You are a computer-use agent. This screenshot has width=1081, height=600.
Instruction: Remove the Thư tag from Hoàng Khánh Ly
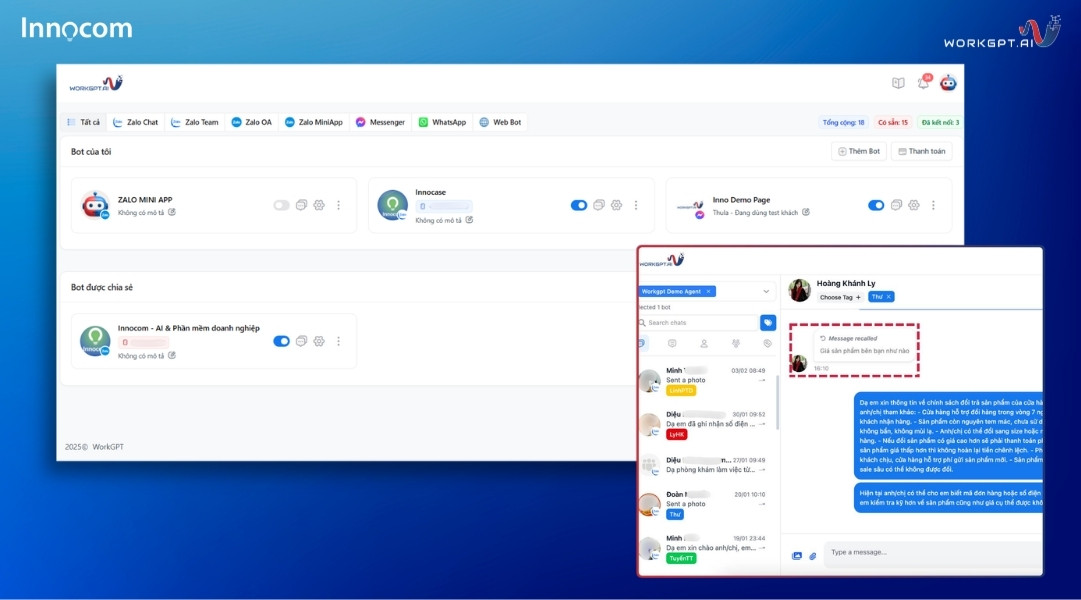[889, 297]
